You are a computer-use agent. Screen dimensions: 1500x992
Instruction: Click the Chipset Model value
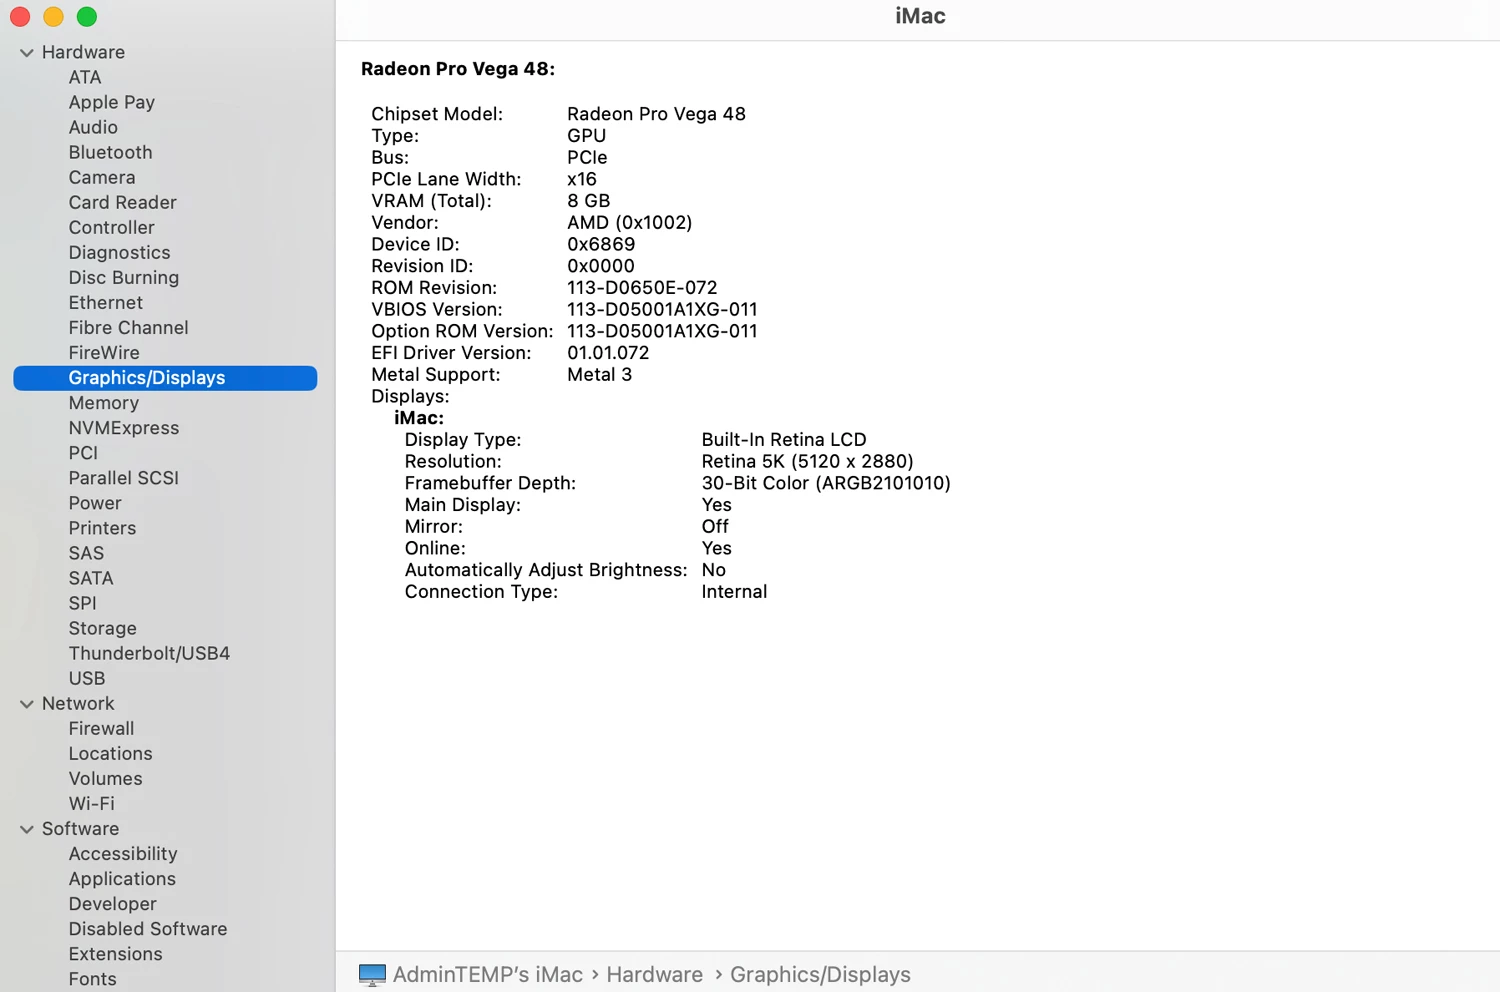tap(657, 114)
